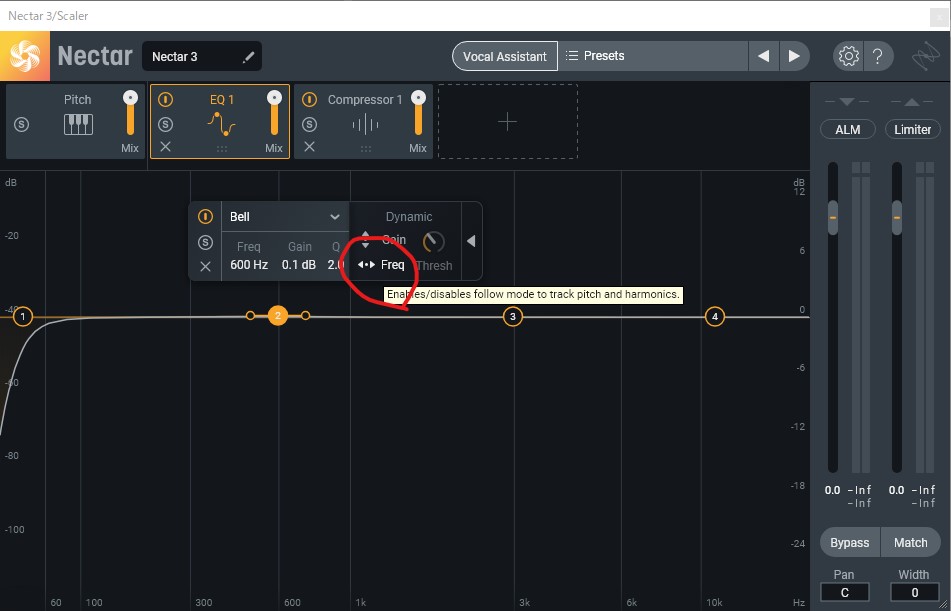The height and width of the screenshot is (611, 951).
Task: Click the iZotope logo in the corner
Action: click(926, 56)
